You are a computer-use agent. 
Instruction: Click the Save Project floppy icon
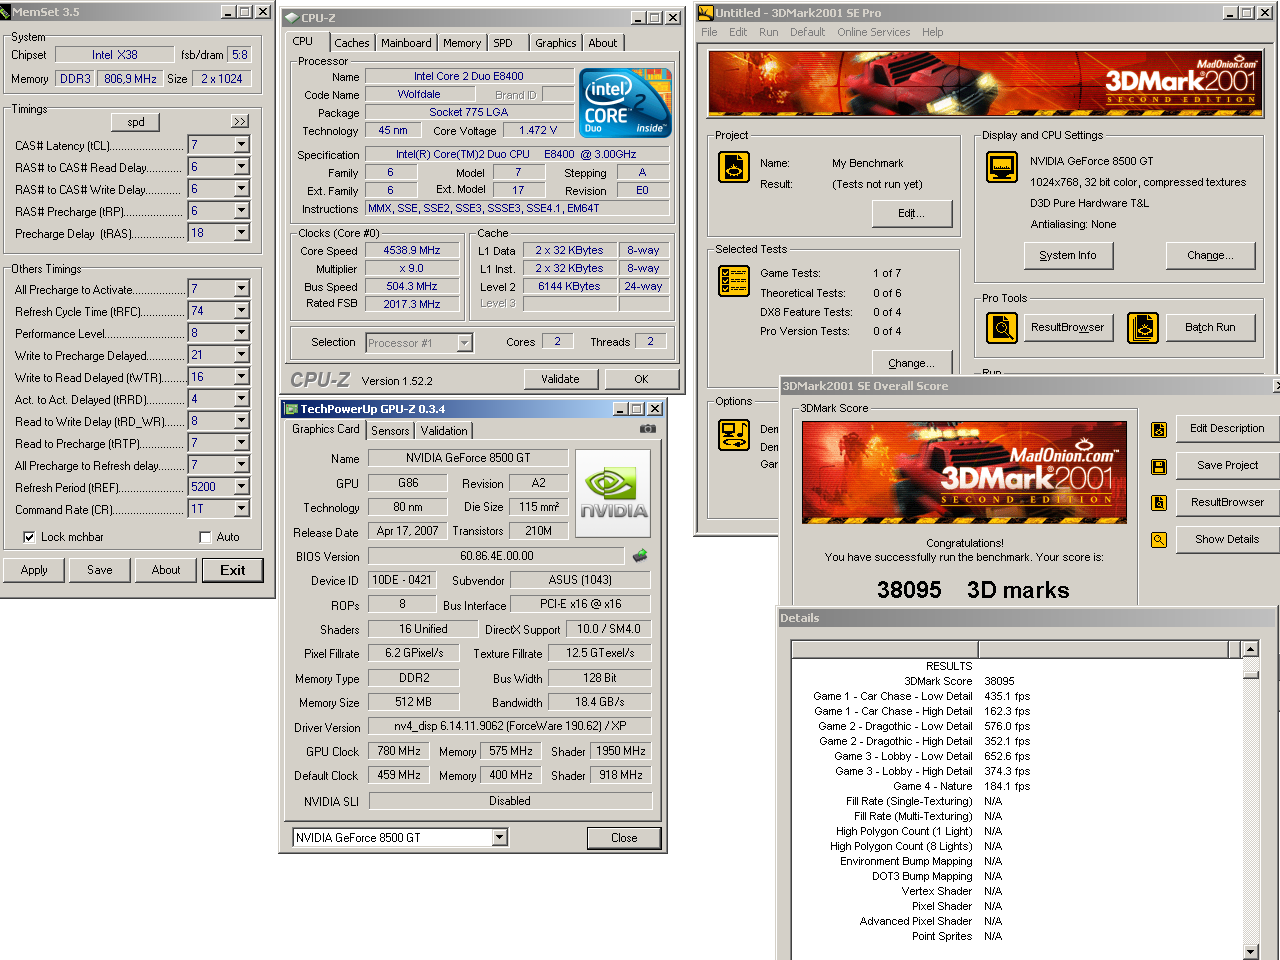[1159, 466]
